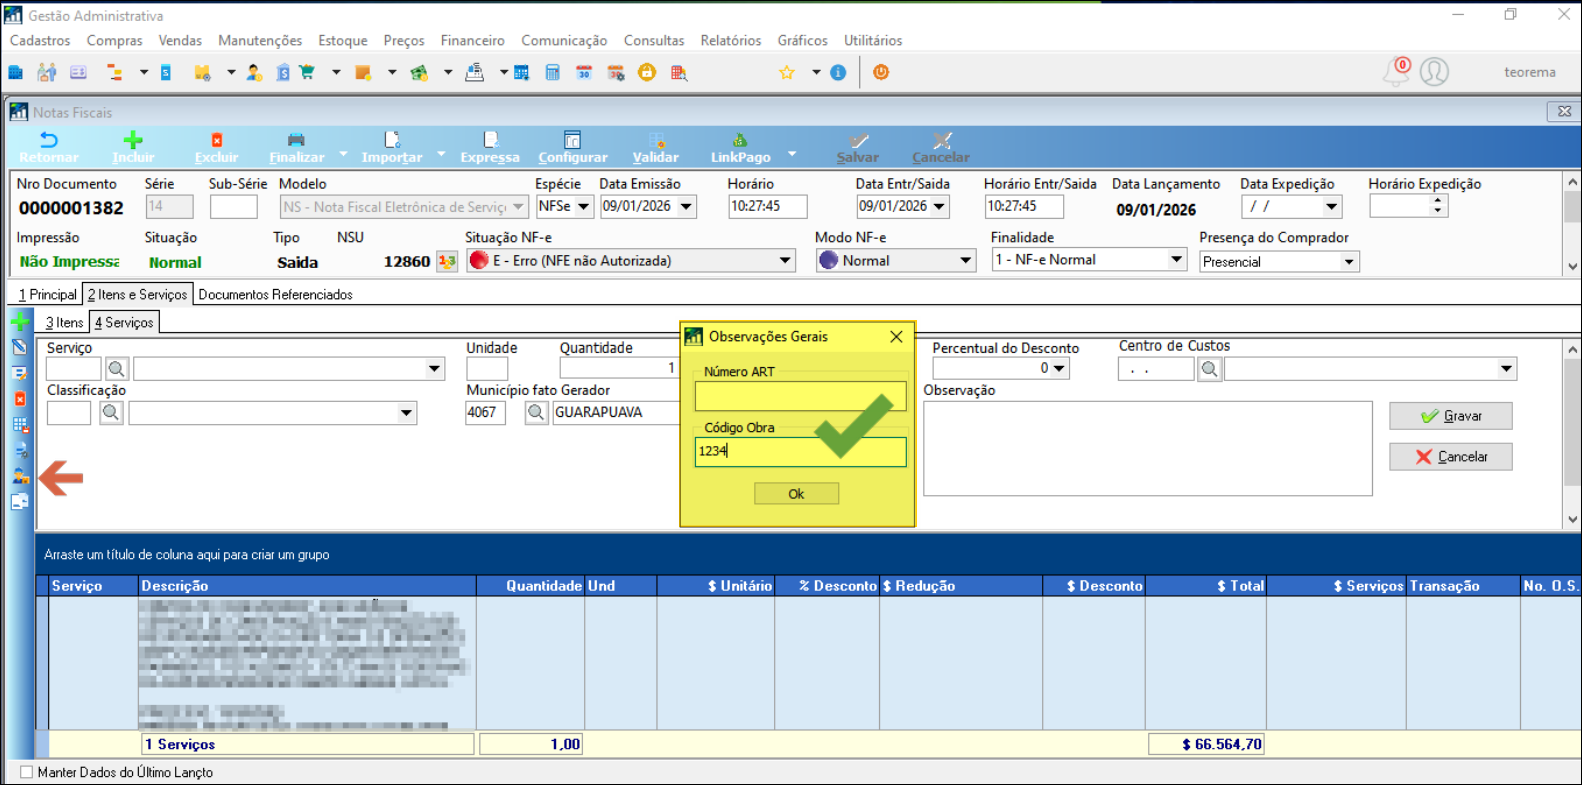Click the search icon next to Serviço
Image resolution: width=1582 pixels, height=785 pixels.
pyautogui.click(x=116, y=369)
